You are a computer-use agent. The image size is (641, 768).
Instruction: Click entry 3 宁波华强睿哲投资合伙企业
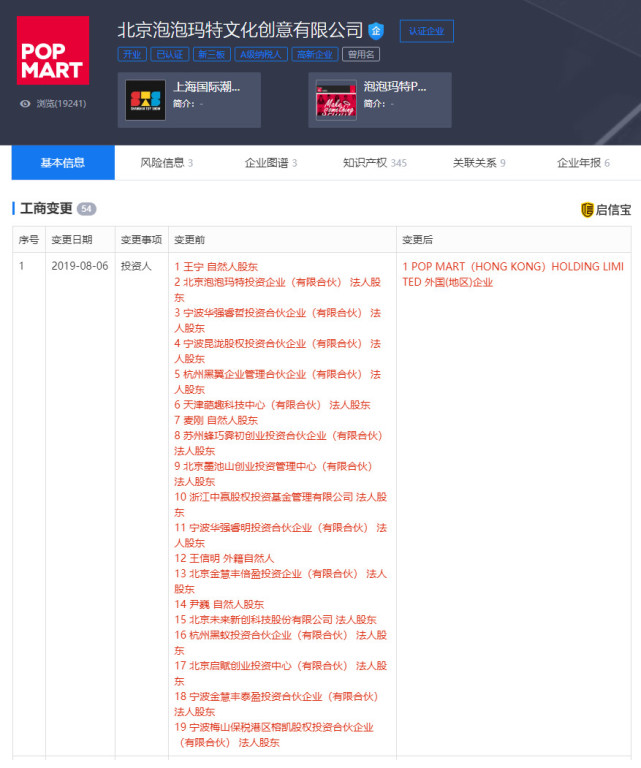point(278,320)
